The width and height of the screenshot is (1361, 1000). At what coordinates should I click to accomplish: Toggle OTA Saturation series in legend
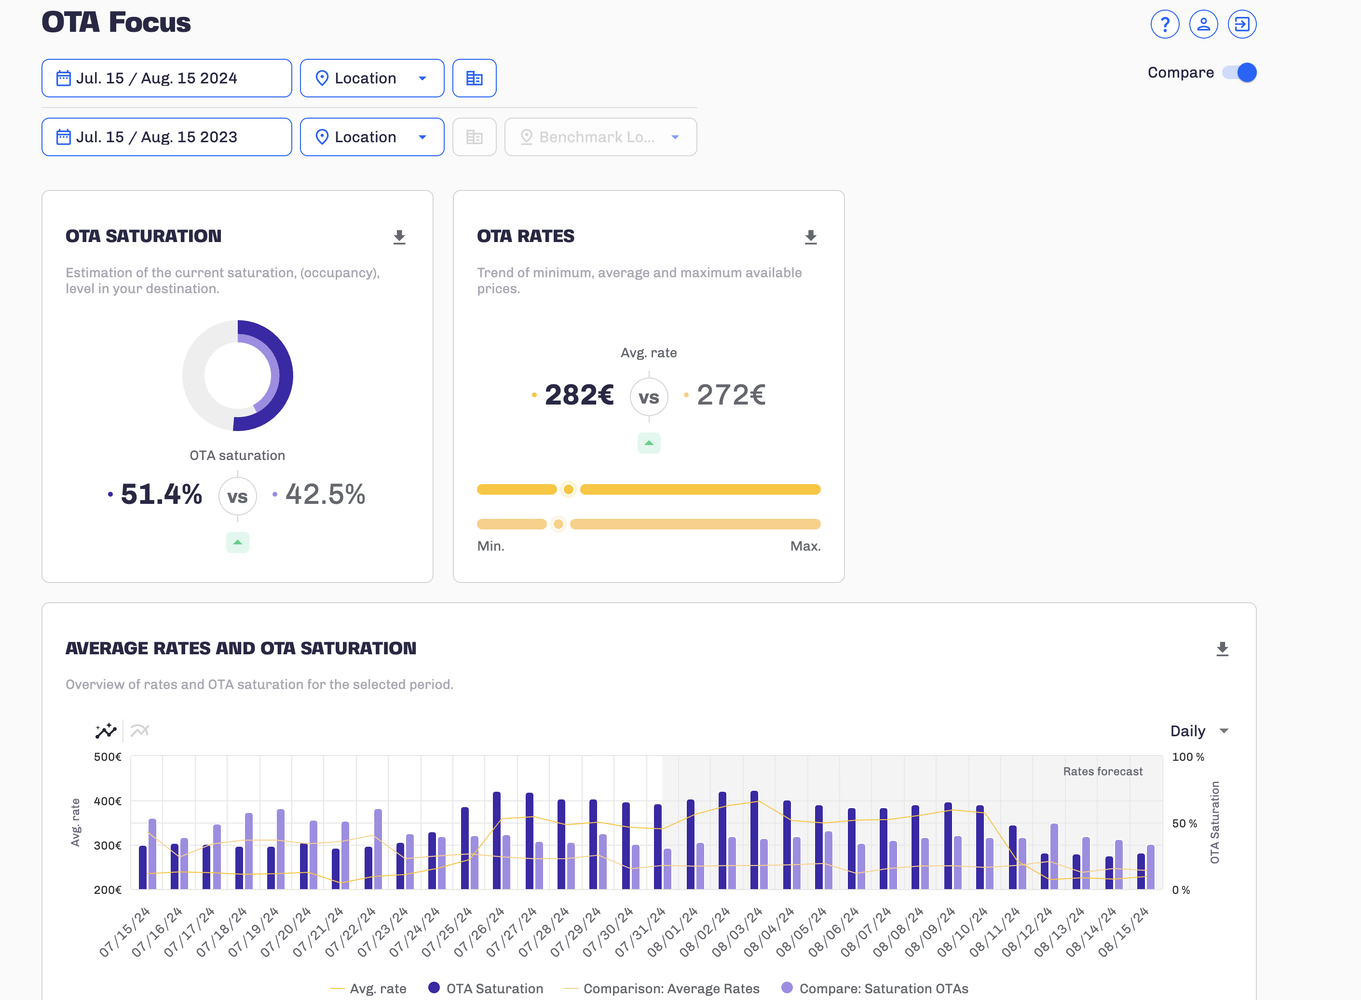click(x=486, y=988)
